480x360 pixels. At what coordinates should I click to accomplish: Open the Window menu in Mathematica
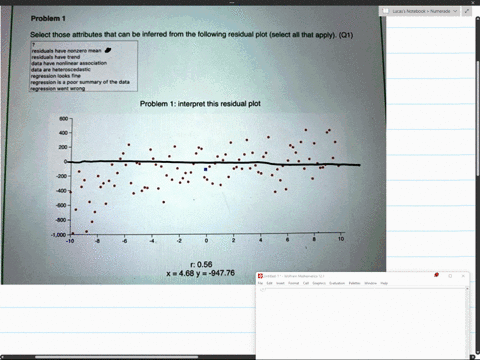point(370,283)
